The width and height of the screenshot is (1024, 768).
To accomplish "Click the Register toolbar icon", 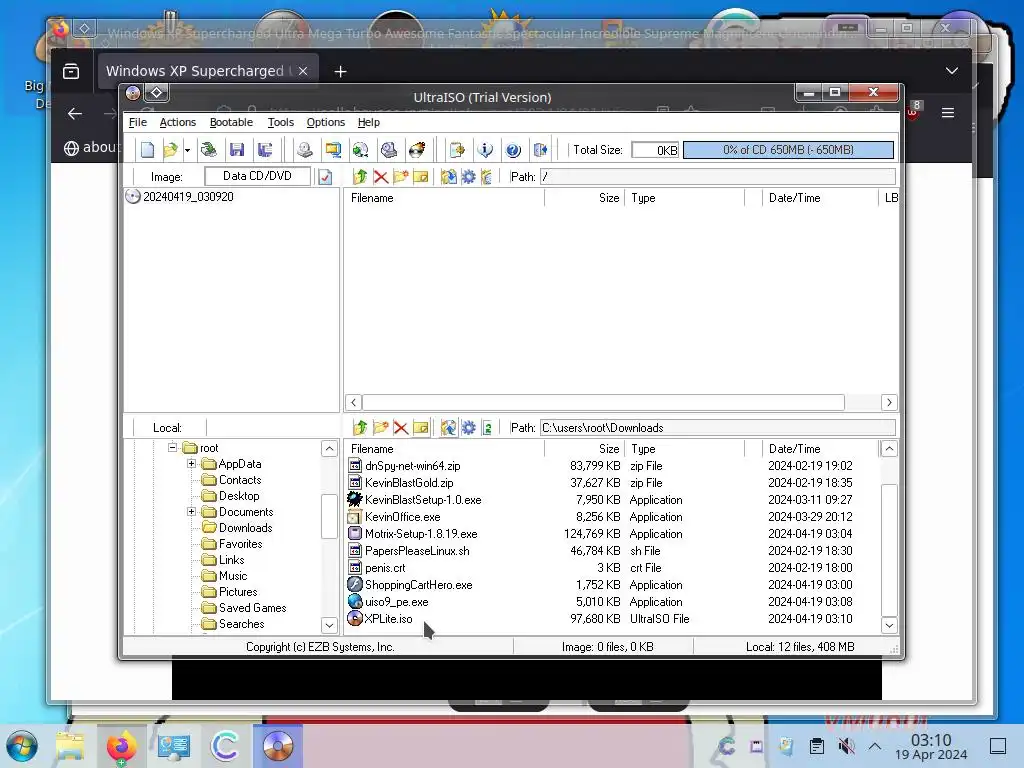I will [x=457, y=150].
